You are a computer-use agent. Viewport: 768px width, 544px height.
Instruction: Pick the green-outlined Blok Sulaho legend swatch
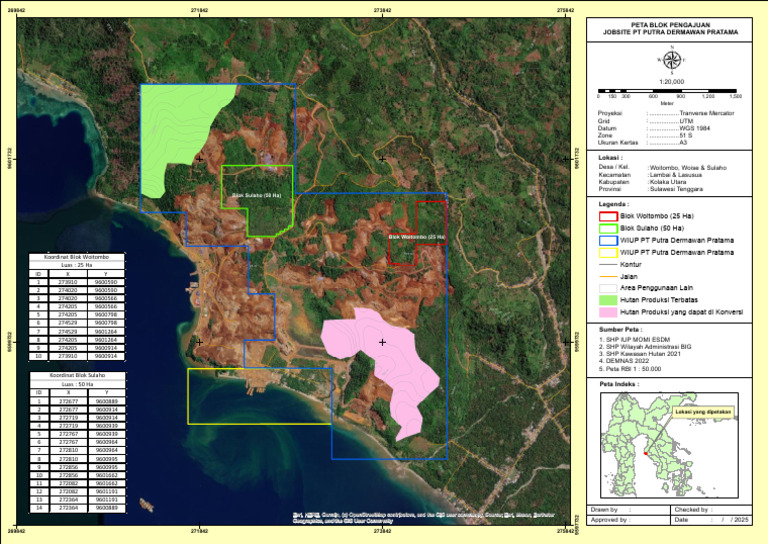[x=608, y=228]
